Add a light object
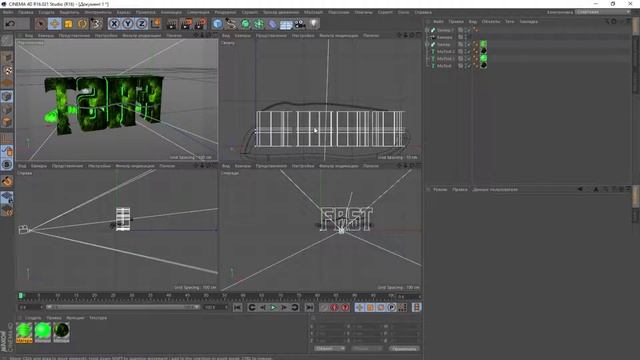This screenshot has width=640, height=360. (x=313, y=24)
